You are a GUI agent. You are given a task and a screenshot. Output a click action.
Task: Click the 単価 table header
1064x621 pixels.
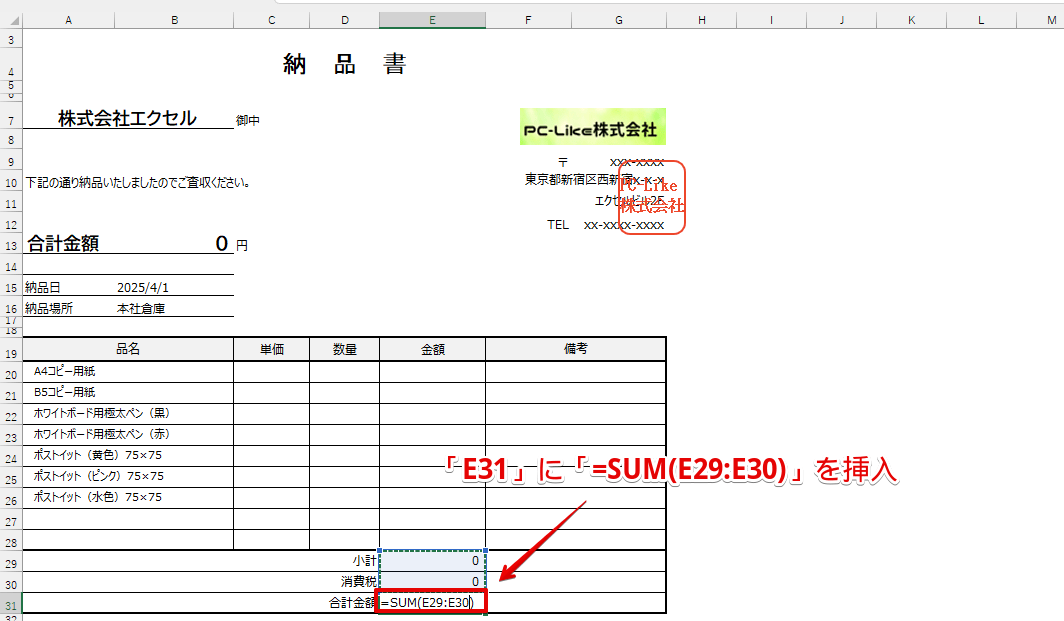[x=271, y=349]
